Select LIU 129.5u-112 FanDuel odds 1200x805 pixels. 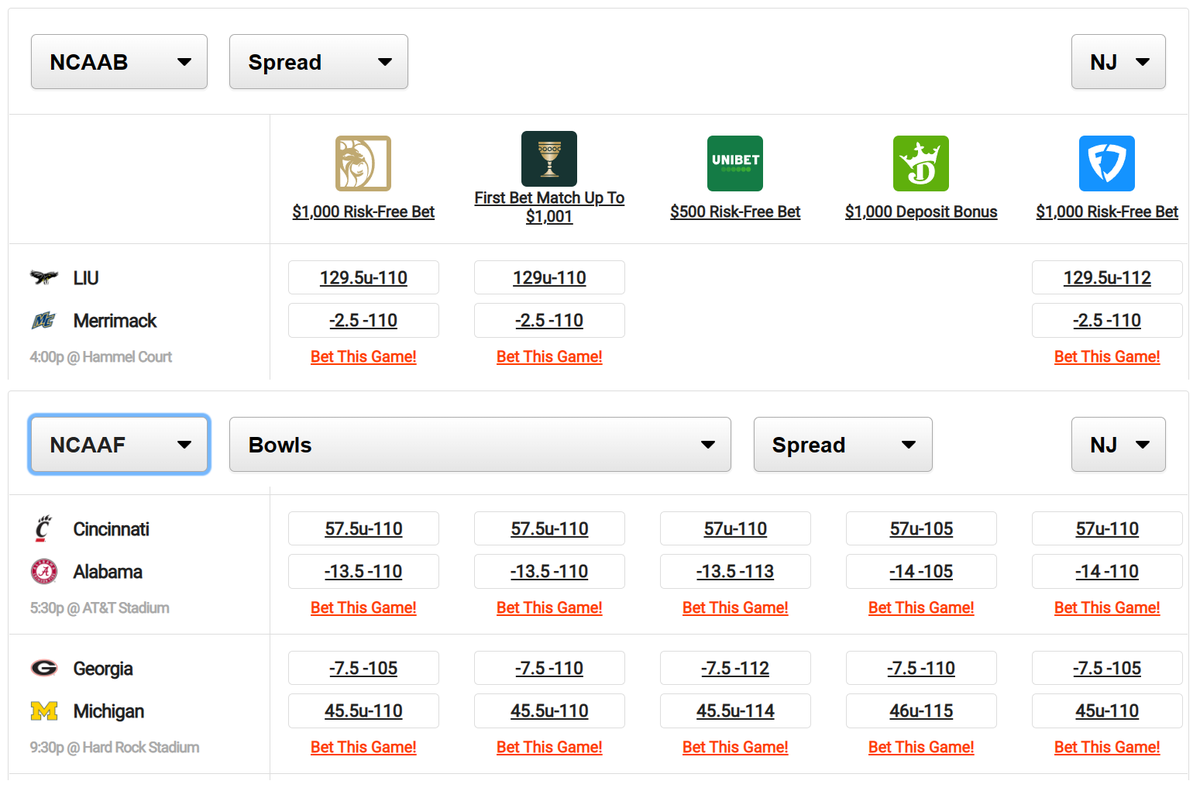(1107, 278)
